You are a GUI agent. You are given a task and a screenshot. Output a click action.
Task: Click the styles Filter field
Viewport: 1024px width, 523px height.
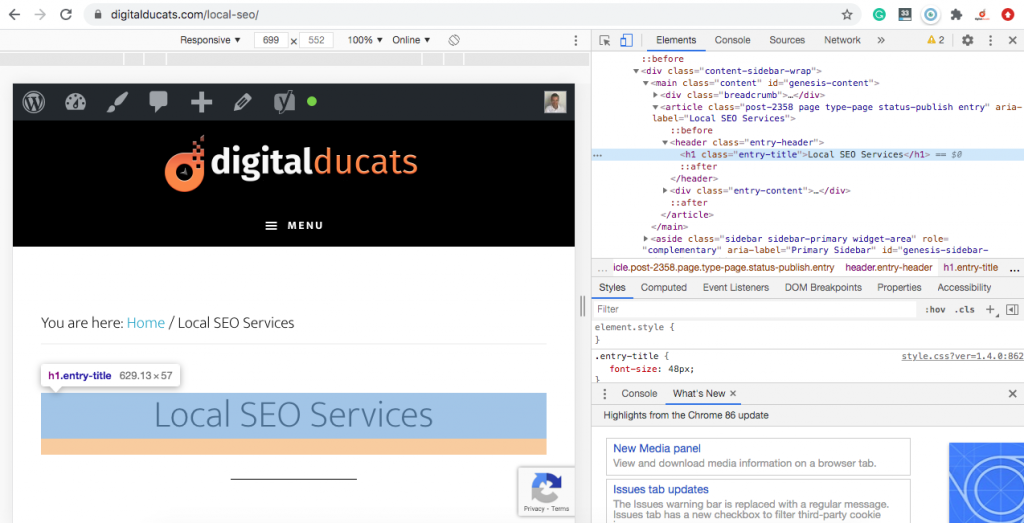754,309
